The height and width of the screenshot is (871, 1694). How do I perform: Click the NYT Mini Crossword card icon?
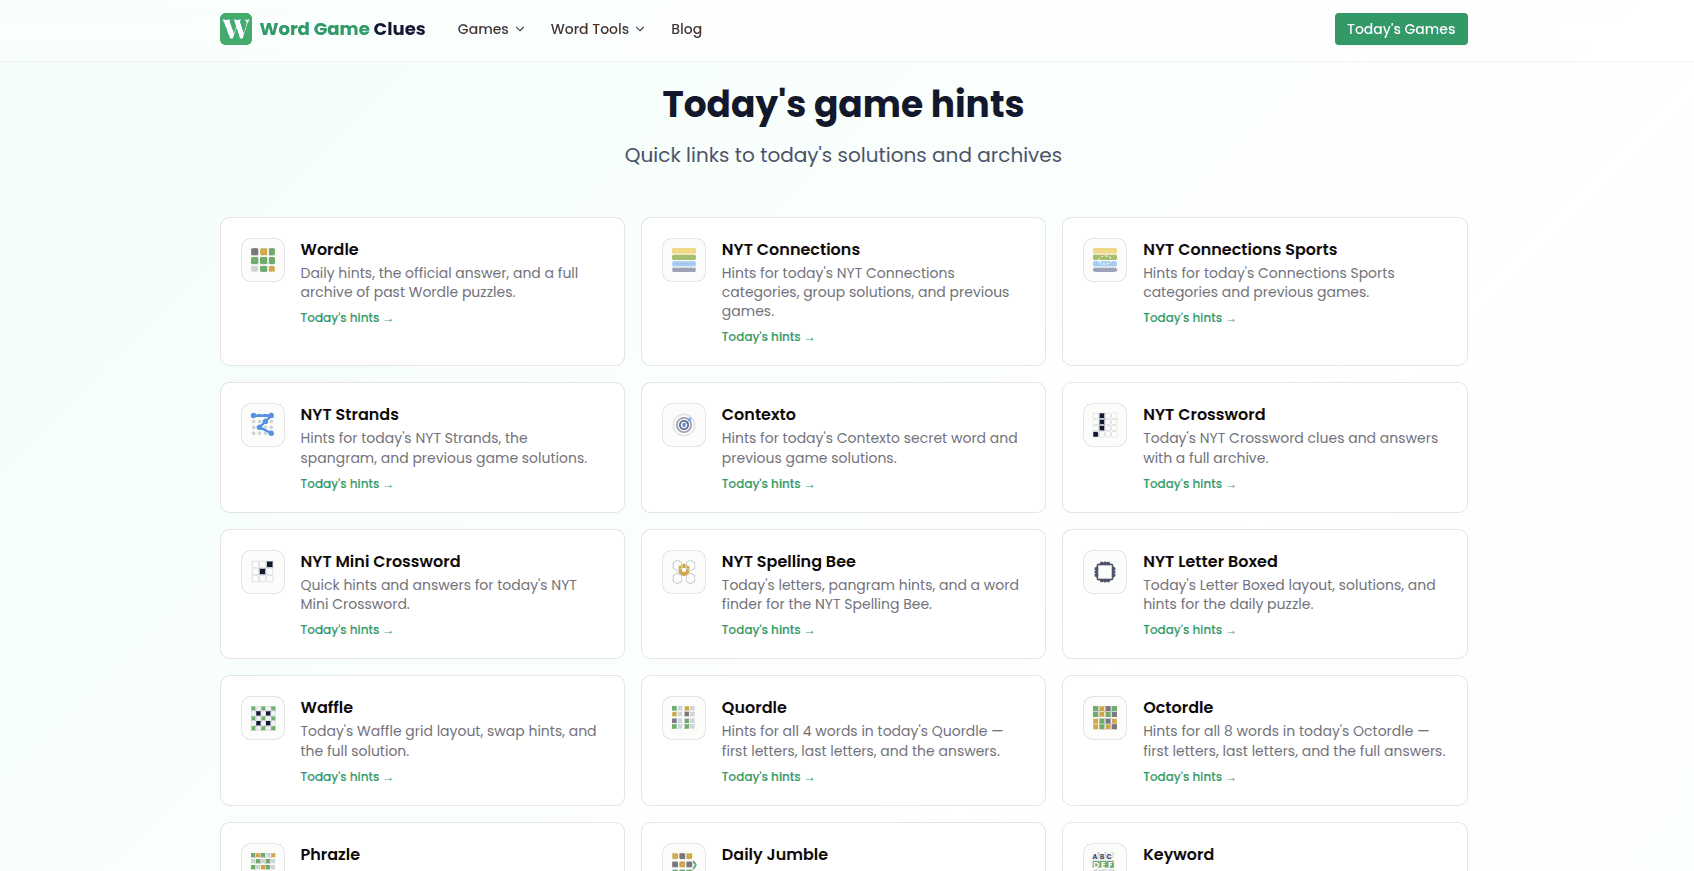pos(263,572)
